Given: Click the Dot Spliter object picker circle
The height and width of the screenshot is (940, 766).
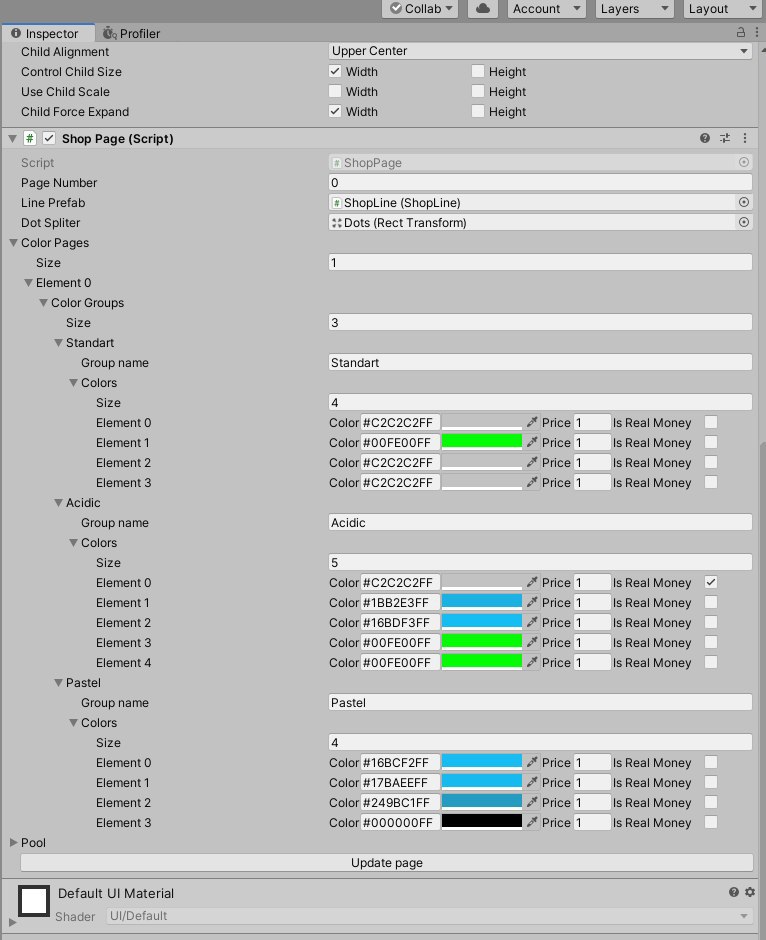Looking at the screenshot, I should 744,222.
